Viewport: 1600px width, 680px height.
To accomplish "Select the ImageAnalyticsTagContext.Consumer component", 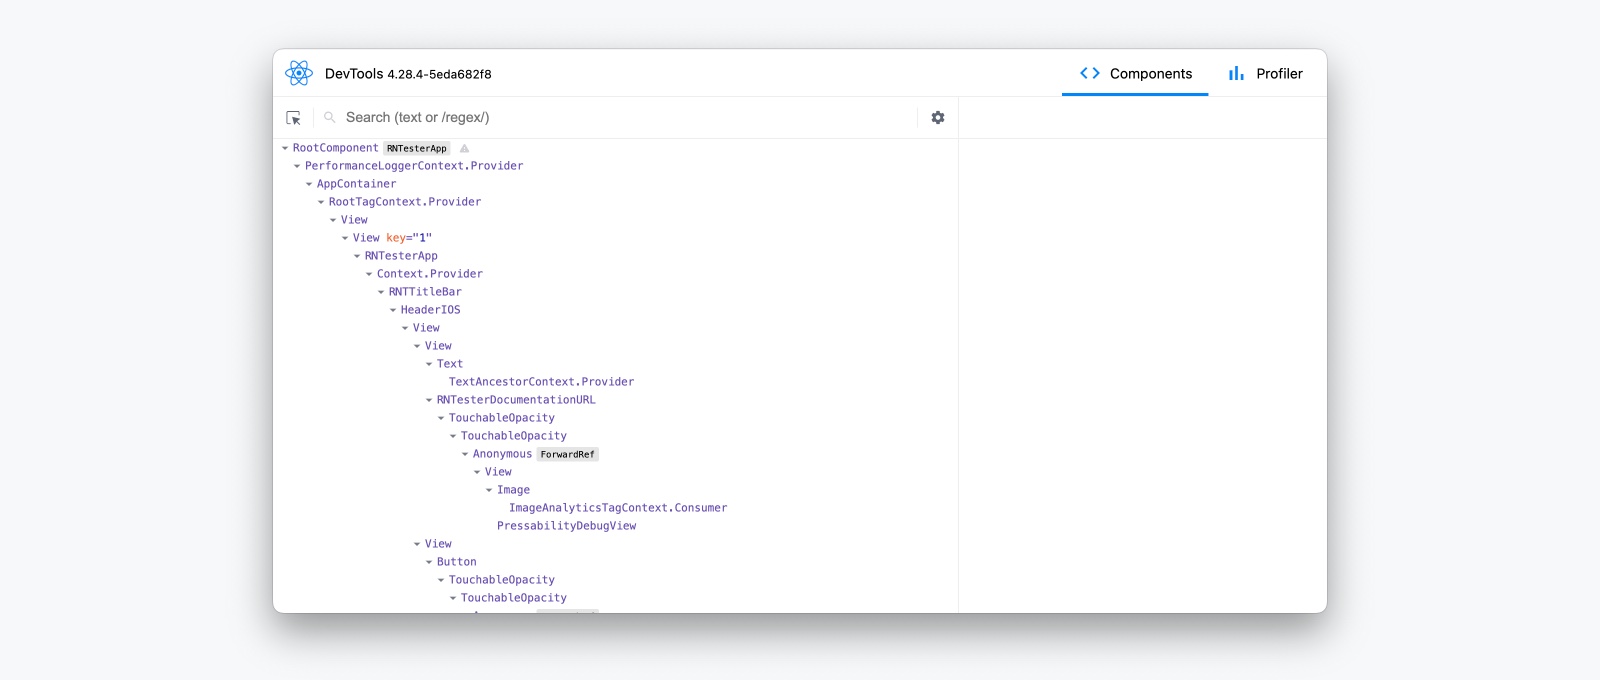I will click(x=617, y=508).
